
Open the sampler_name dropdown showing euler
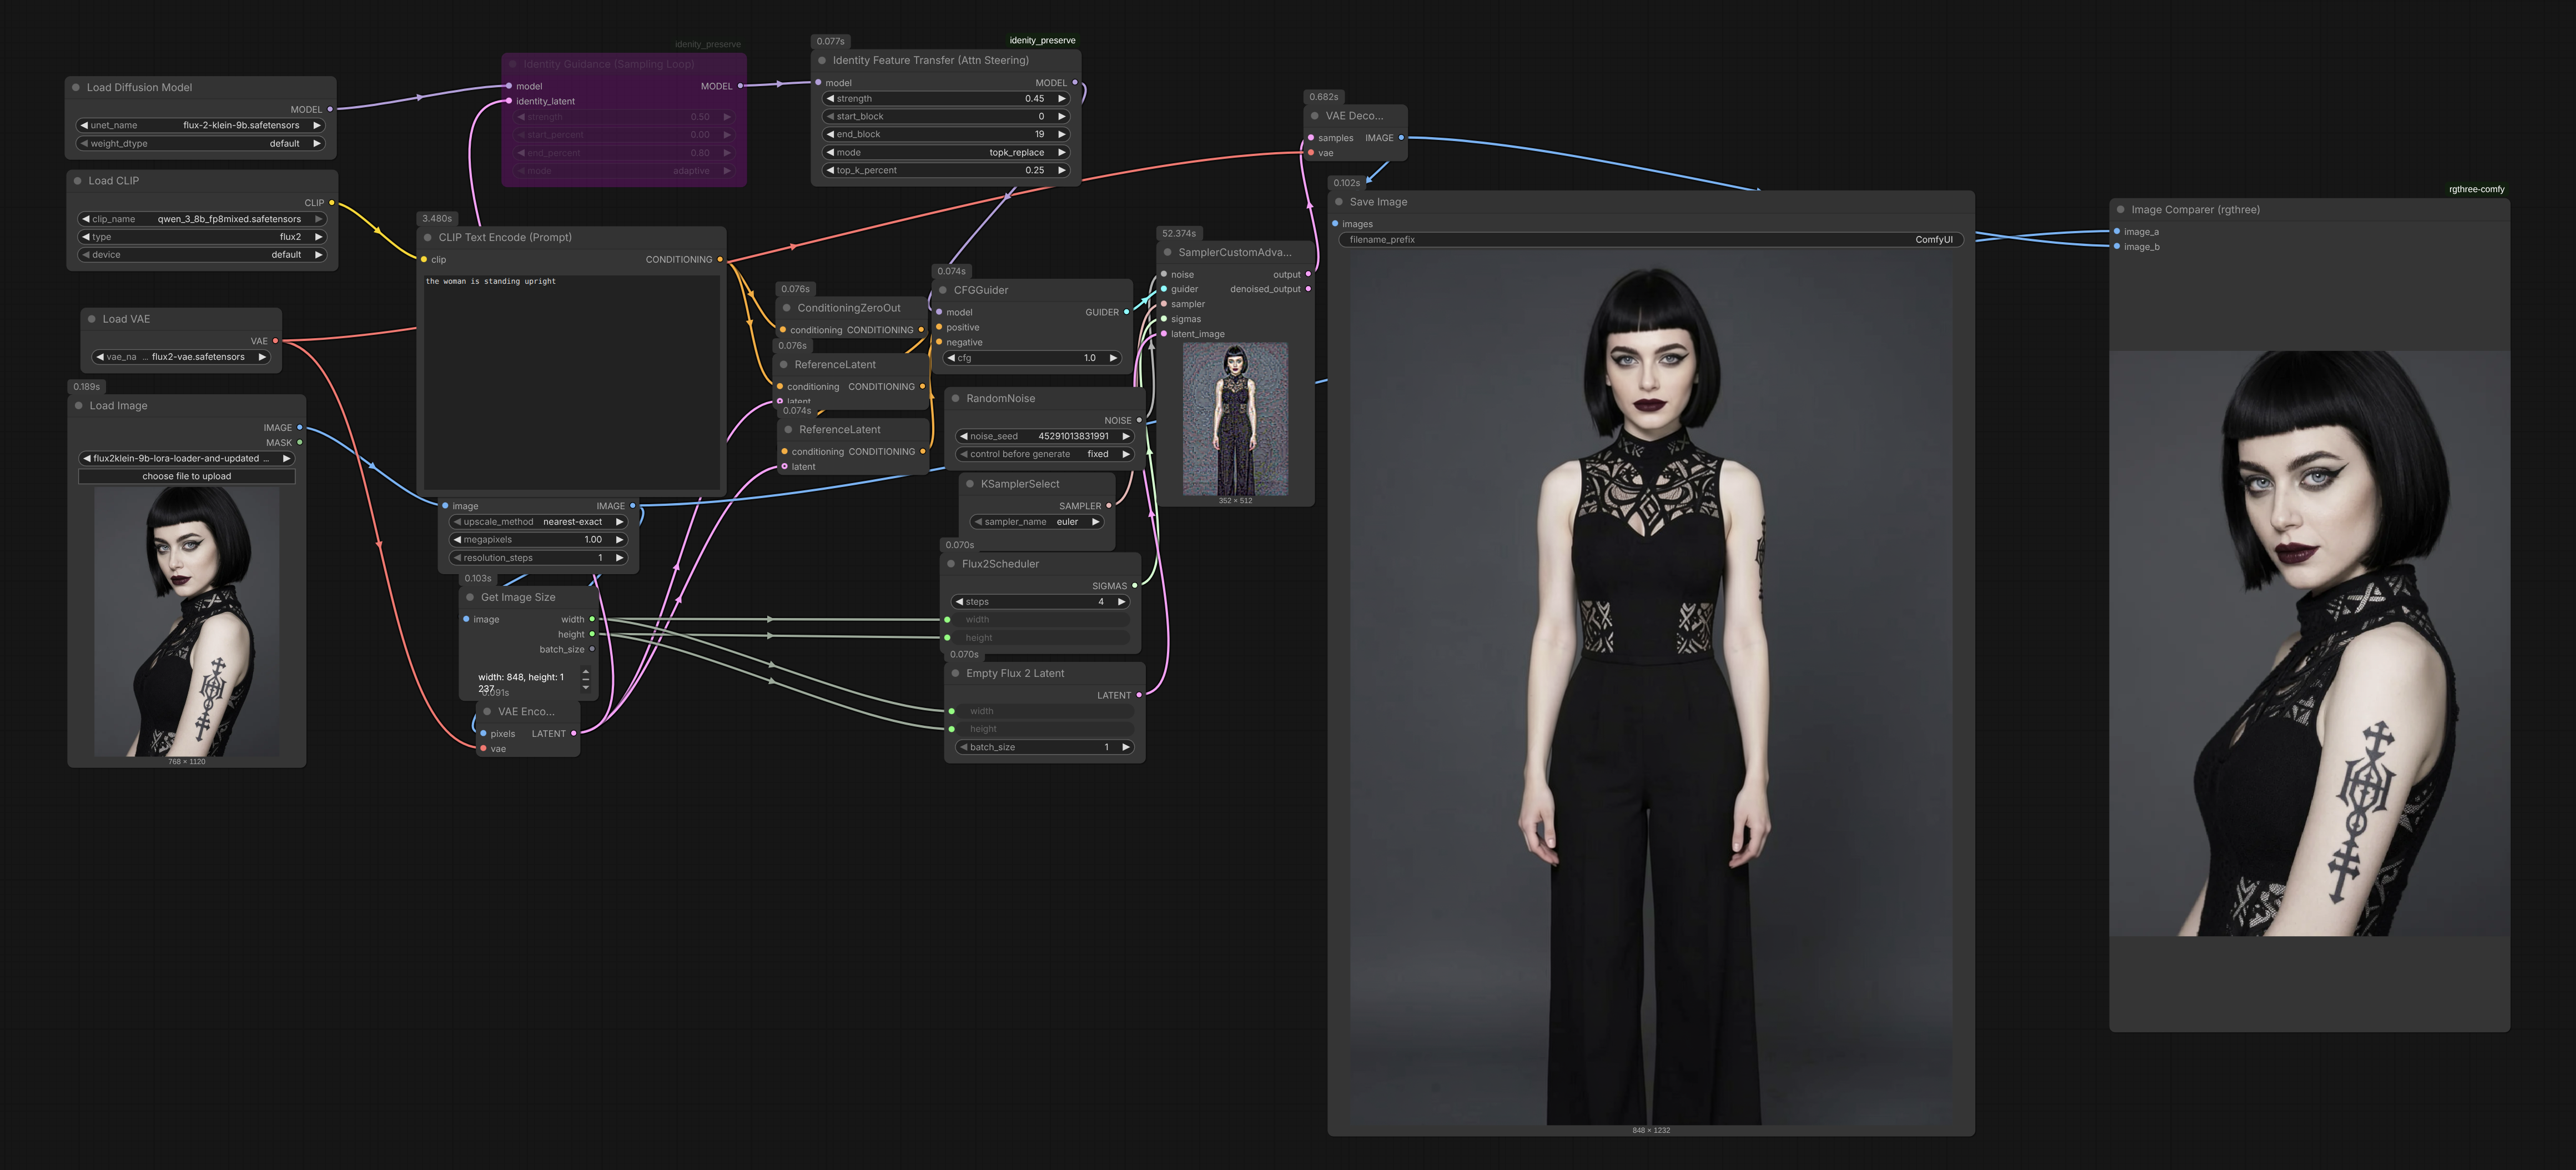pos(1037,522)
